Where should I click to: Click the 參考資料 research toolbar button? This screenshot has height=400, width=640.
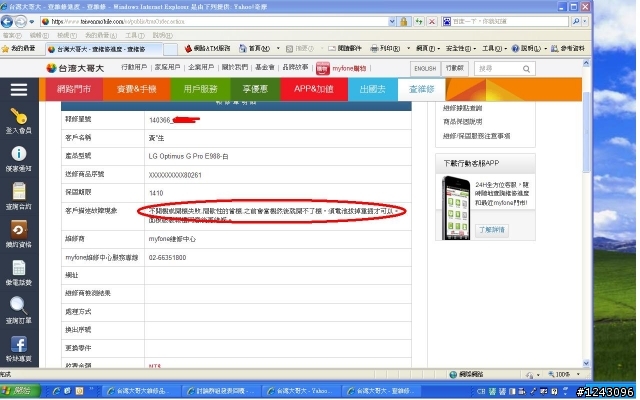click(568, 48)
